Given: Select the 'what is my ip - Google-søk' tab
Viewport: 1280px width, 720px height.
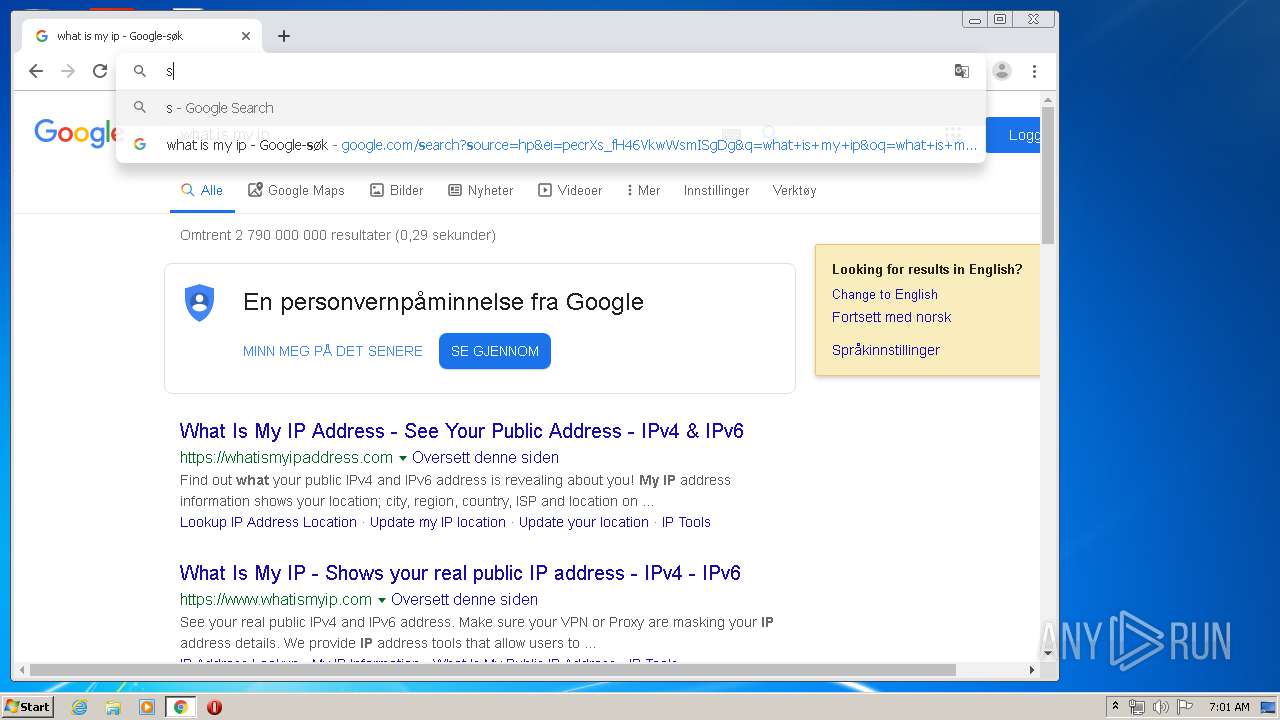Looking at the screenshot, I should tap(142, 36).
